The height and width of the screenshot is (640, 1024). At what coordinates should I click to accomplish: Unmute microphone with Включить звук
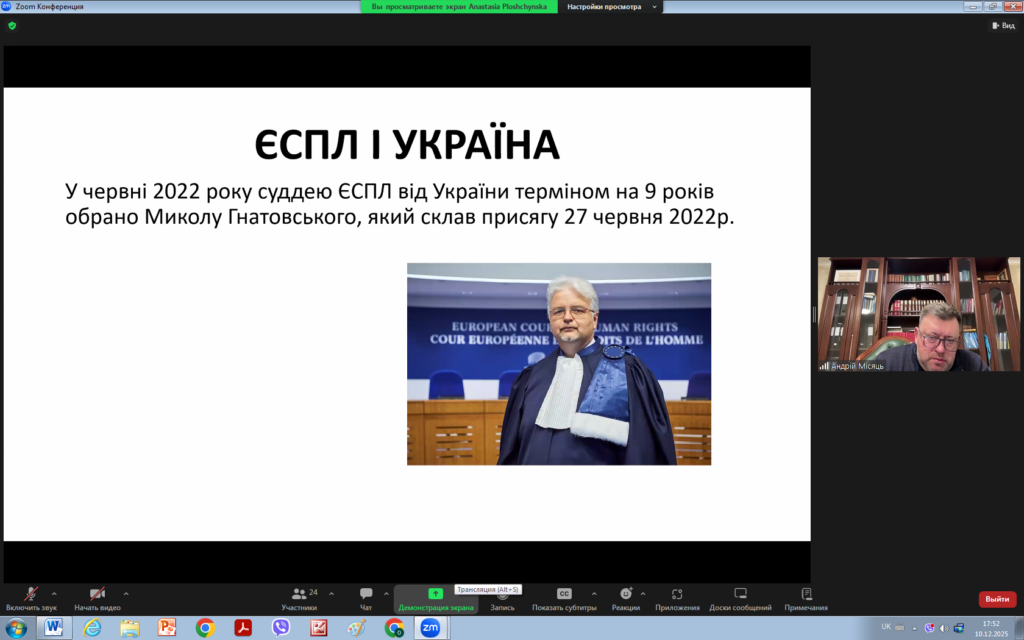pos(31,597)
